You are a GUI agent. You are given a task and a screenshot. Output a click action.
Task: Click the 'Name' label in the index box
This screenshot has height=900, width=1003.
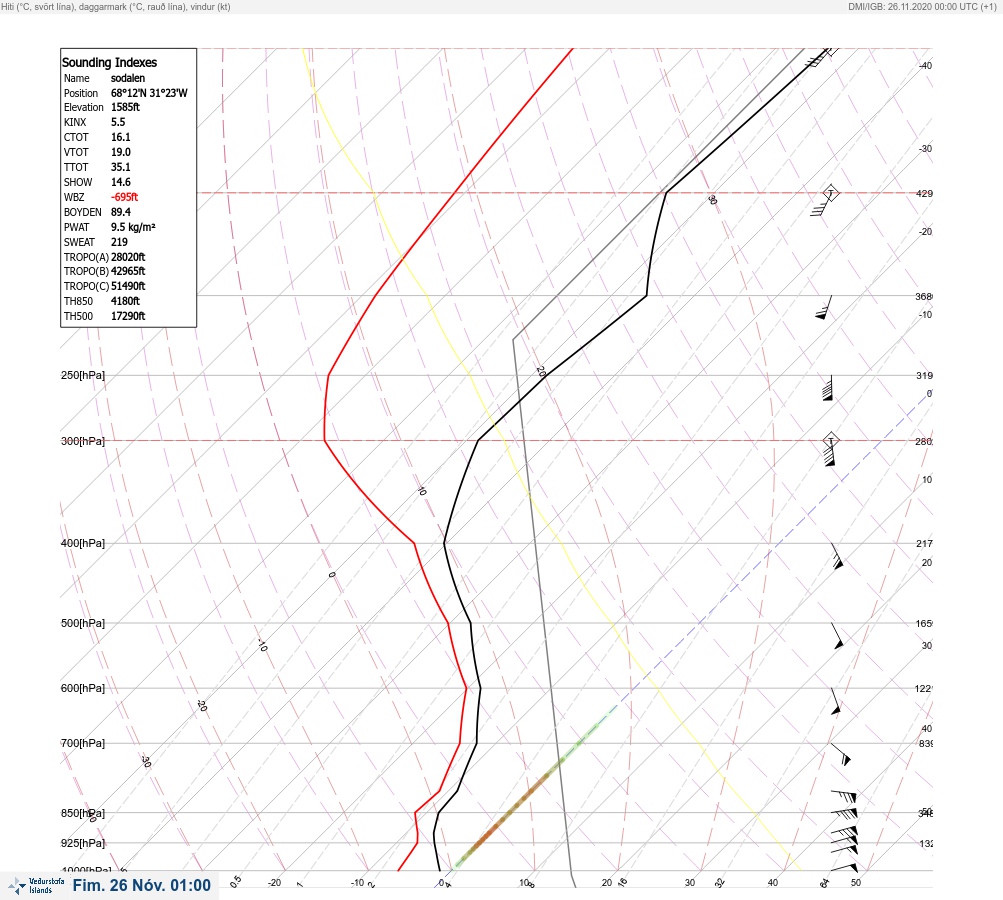tap(77, 78)
